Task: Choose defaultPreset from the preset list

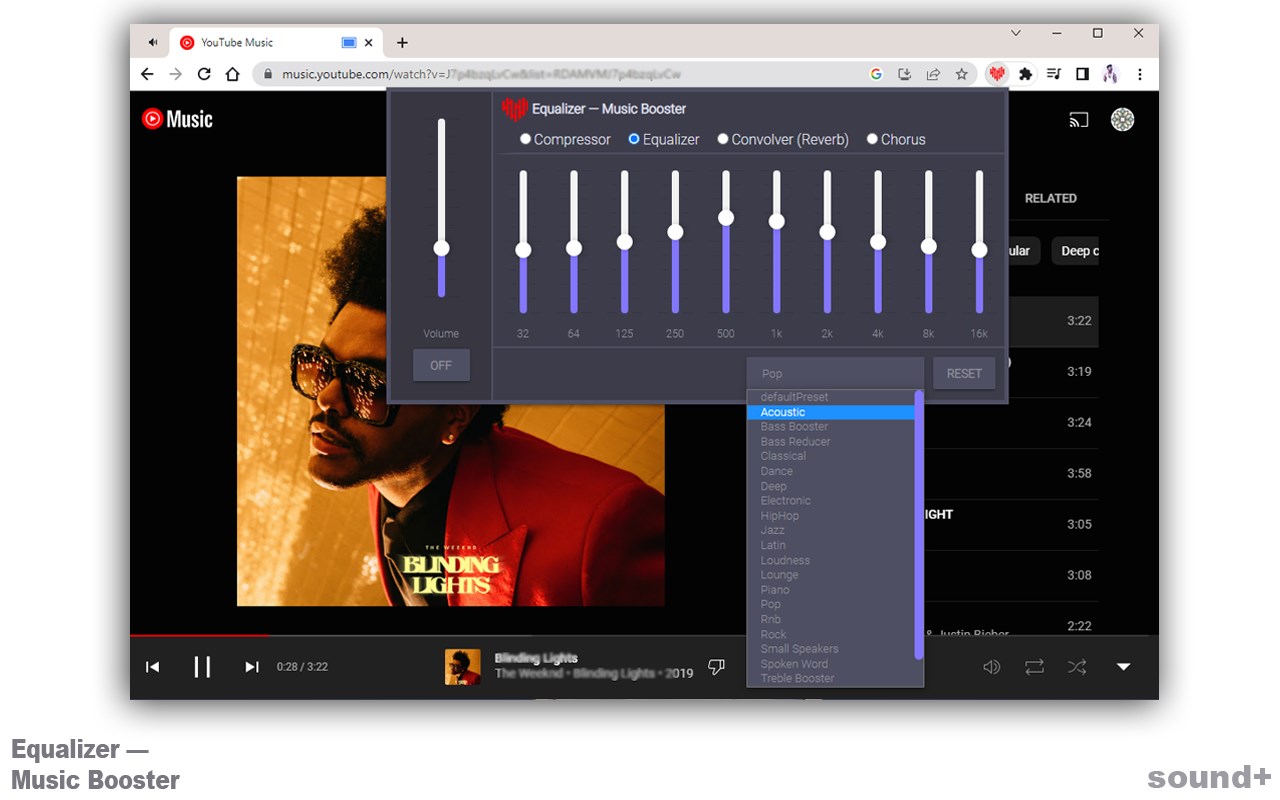Action: (x=831, y=397)
